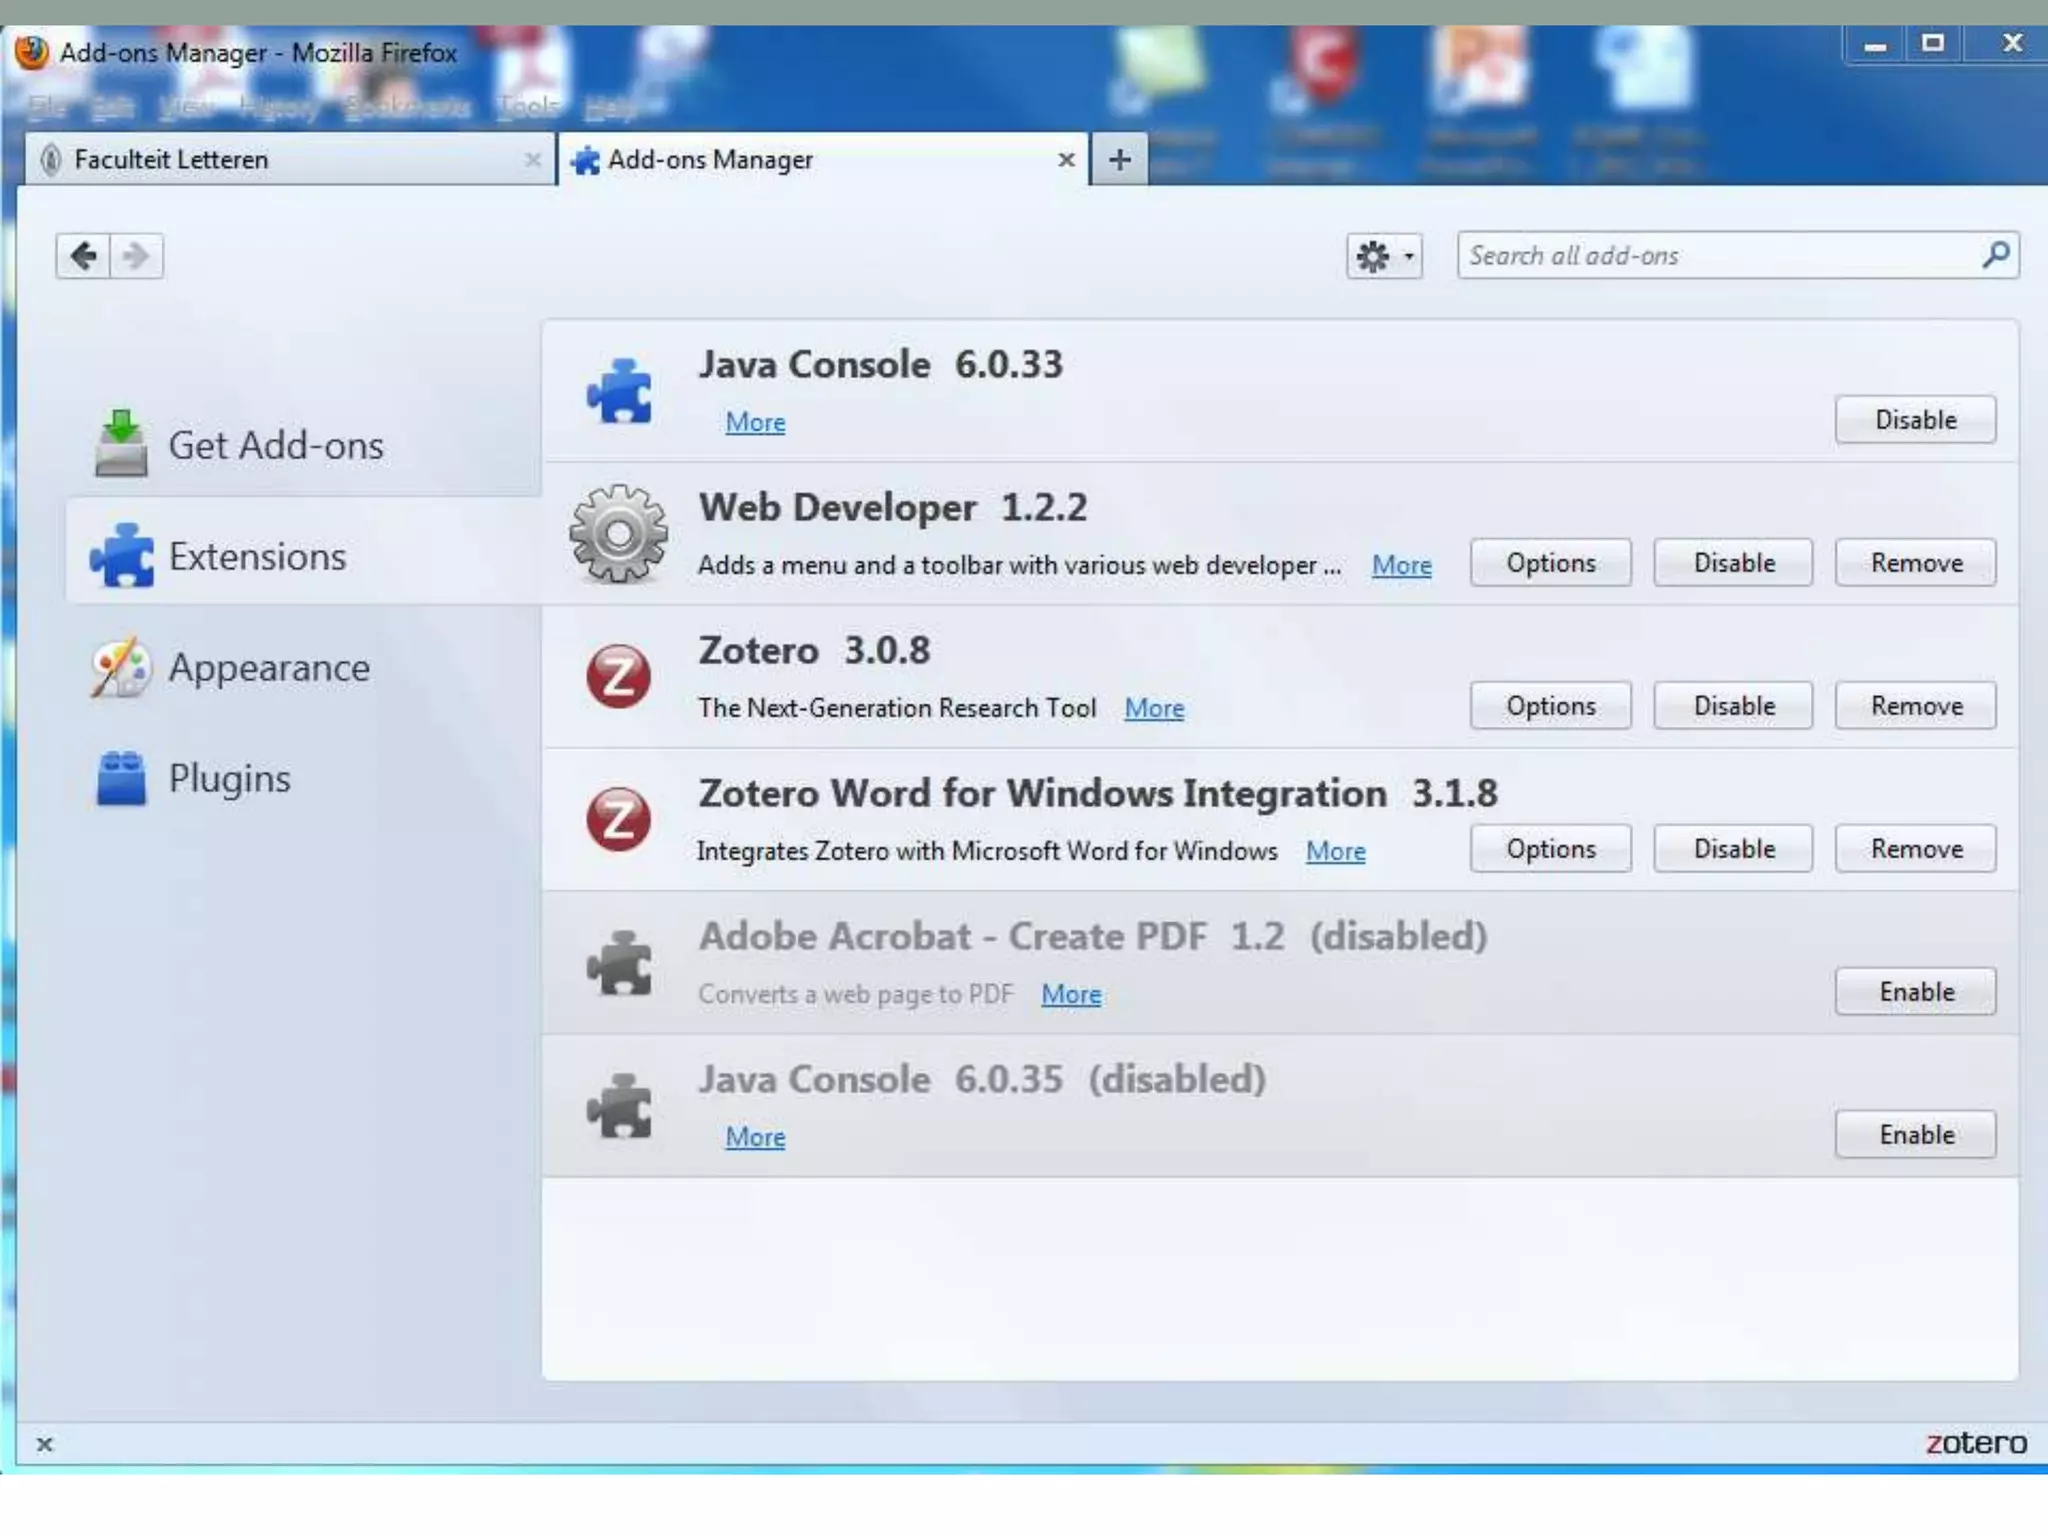Open a new tab with plus button
Screen dimensions: 2048x1536
coord(1119,160)
